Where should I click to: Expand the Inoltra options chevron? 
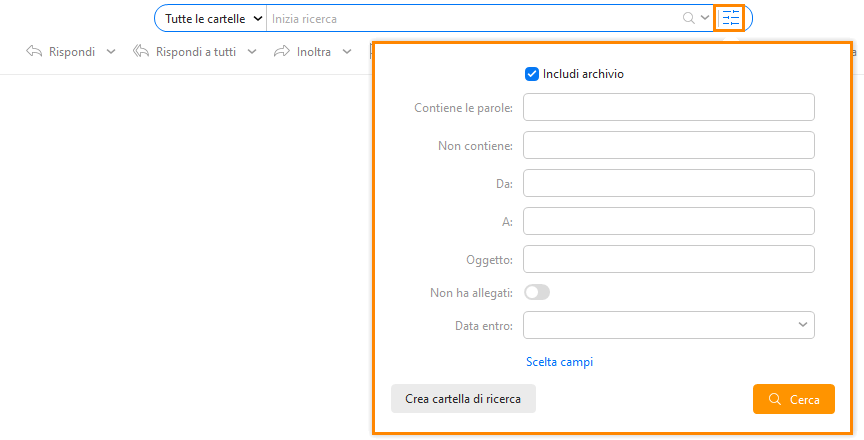point(347,52)
